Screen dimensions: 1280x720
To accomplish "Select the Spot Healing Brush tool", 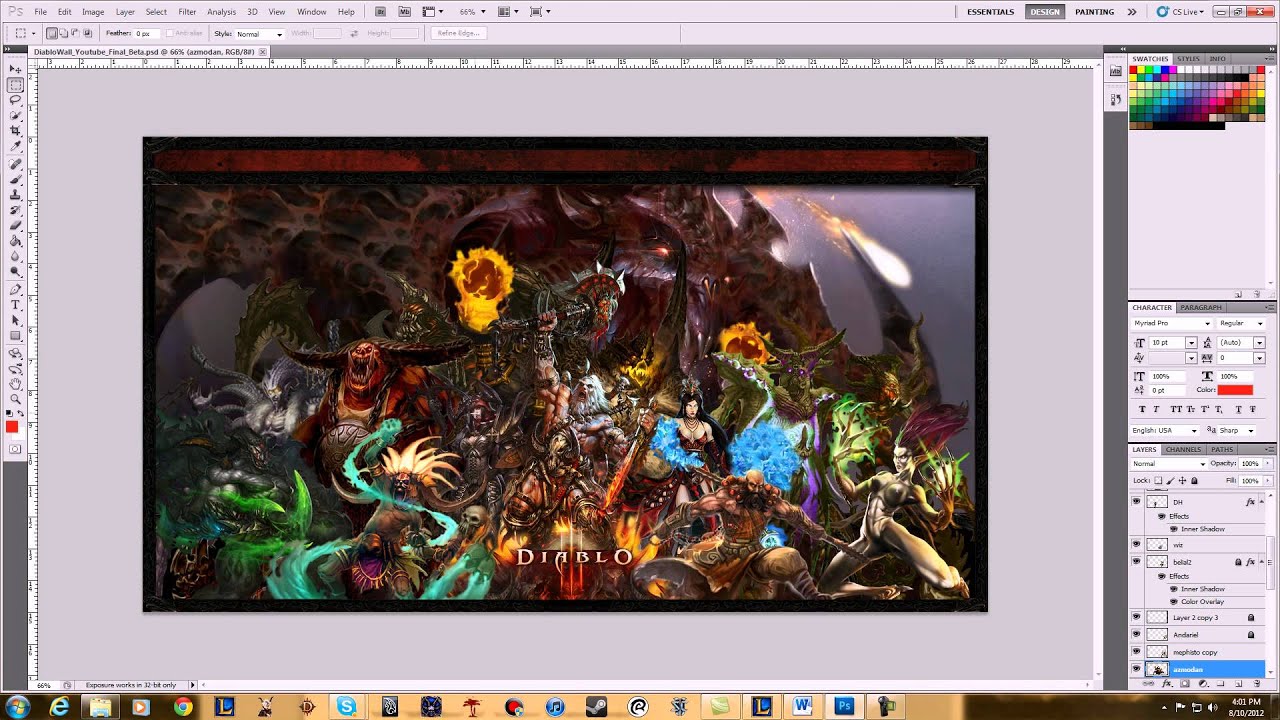I will point(15,164).
